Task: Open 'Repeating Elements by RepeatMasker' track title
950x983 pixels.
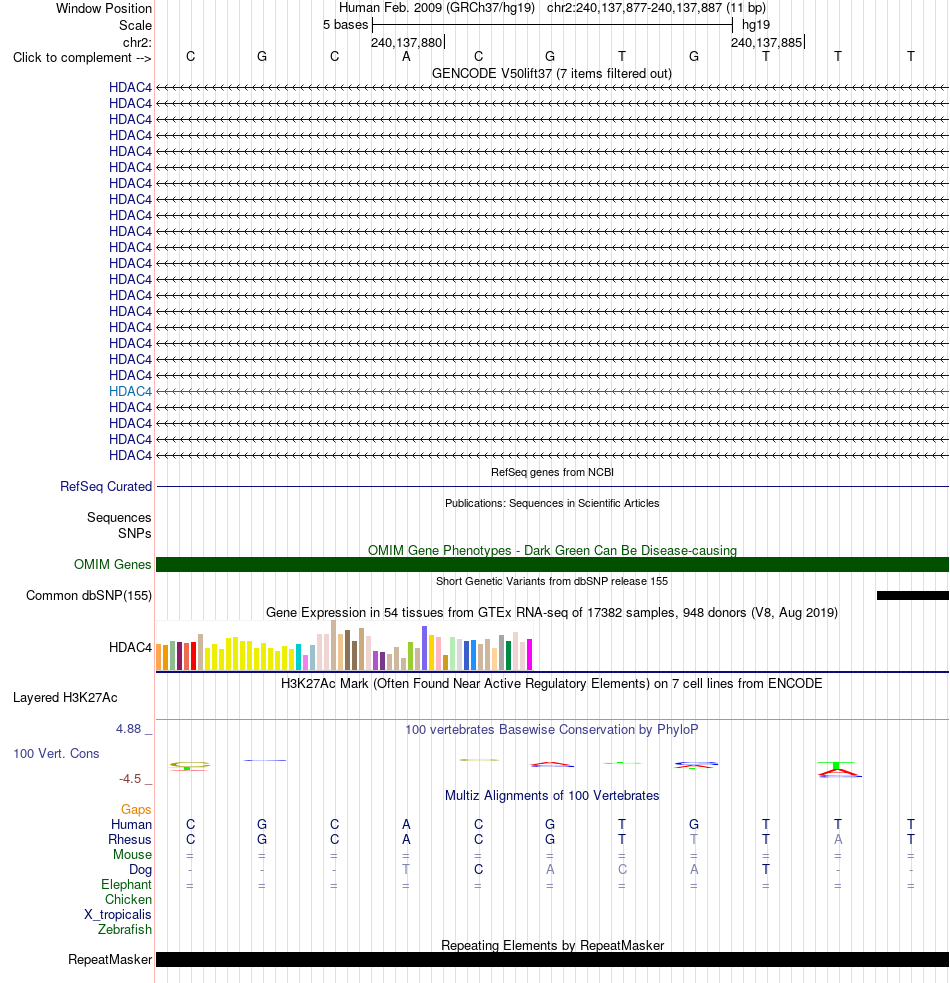Action: (552, 945)
